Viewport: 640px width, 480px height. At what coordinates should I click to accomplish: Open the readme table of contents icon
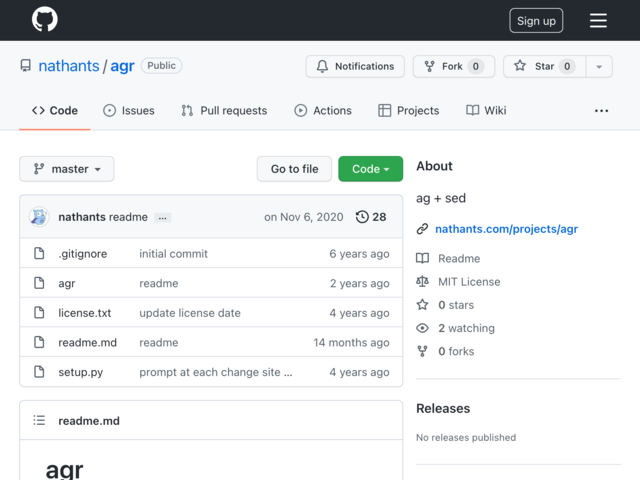point(39,420)
